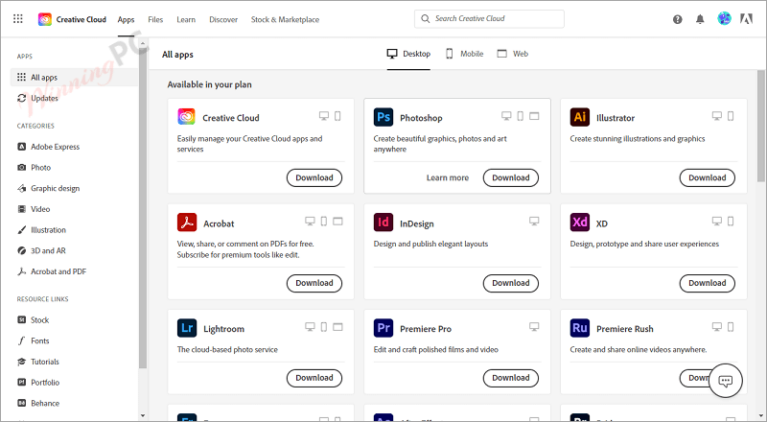
Task: Click the Photo camera sidebar icon
Action: coord(22,167)
